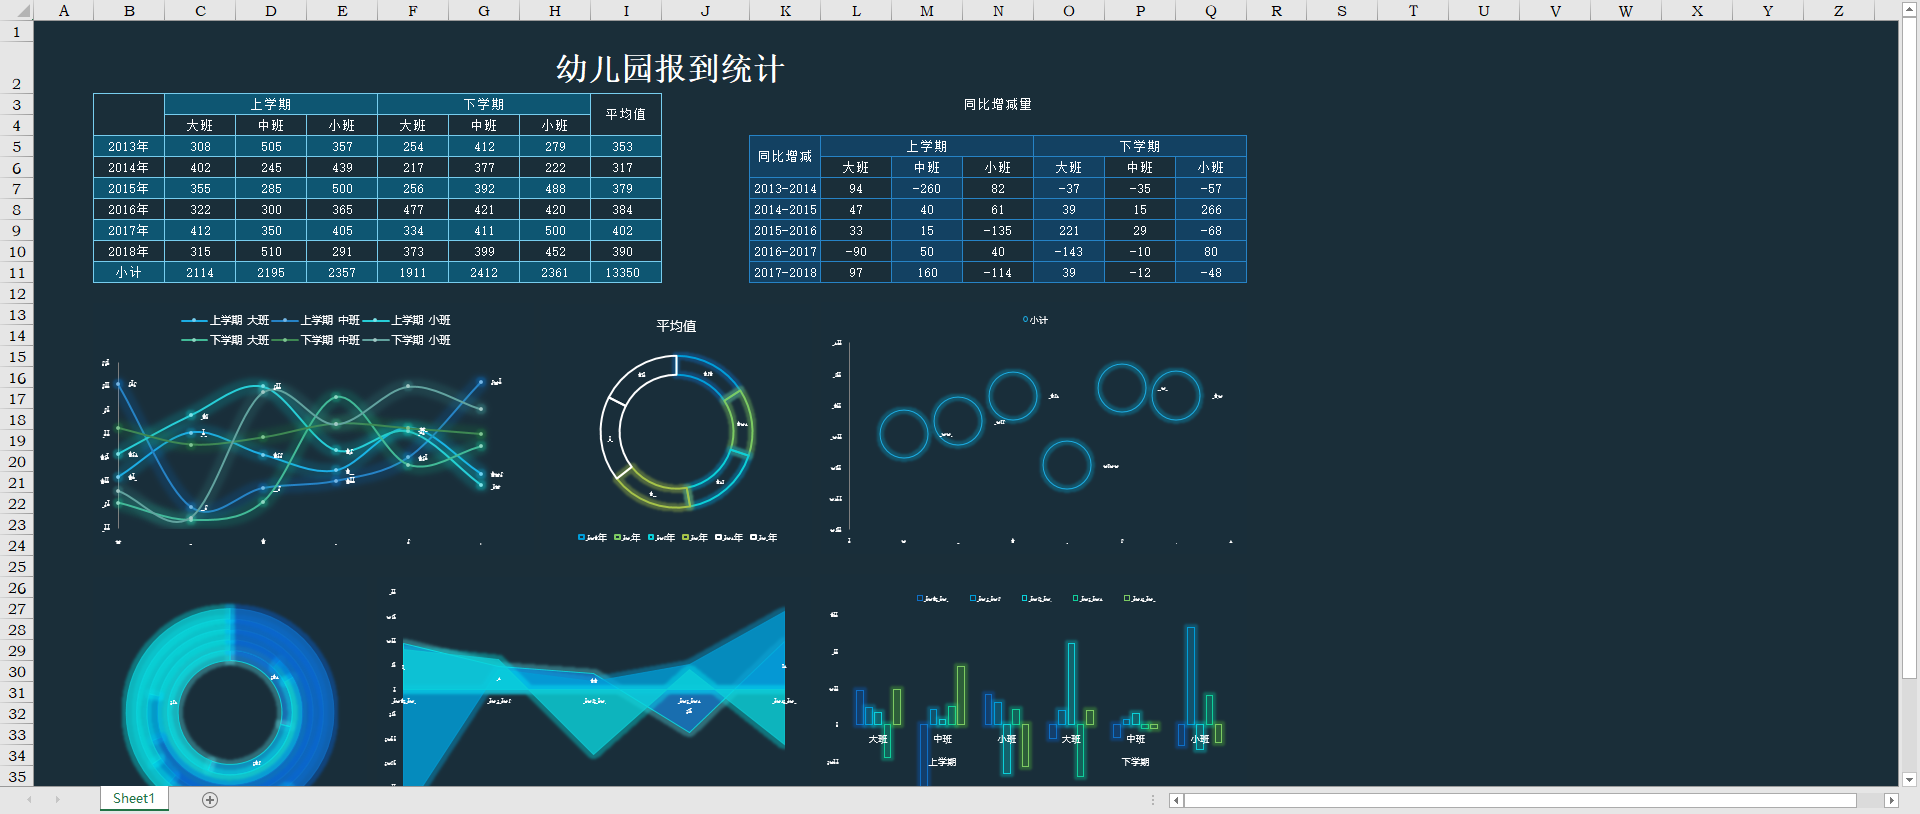The height and width of the screenshot is (814, 1920).
Task: Select the cell containing 2412
Action: (x=484, y=273)
